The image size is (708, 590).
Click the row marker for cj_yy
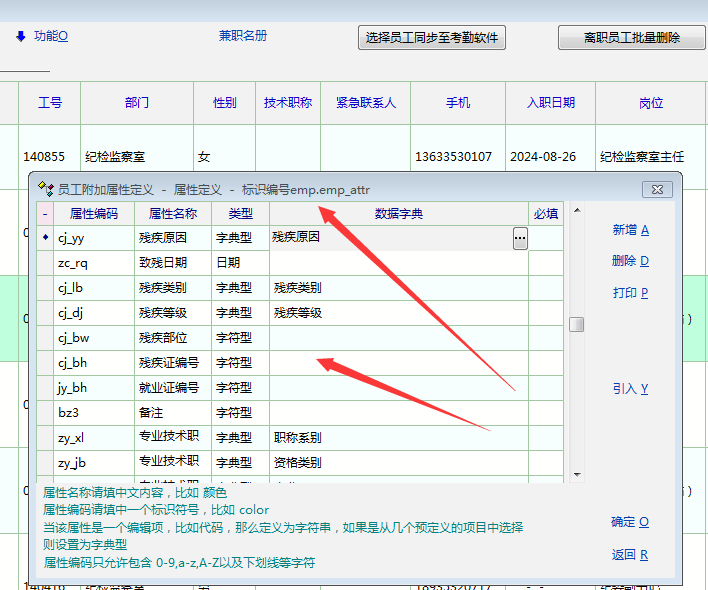click(x=44, y=238)
